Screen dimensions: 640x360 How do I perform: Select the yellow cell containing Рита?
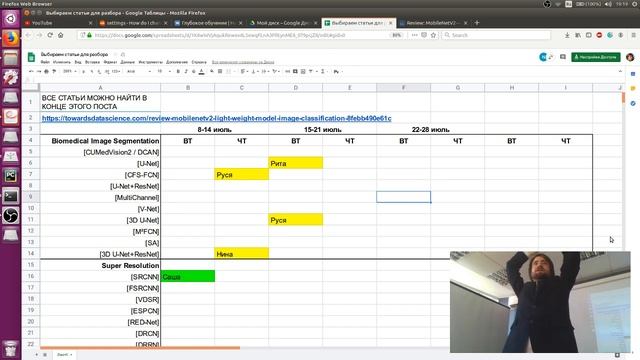296,163
